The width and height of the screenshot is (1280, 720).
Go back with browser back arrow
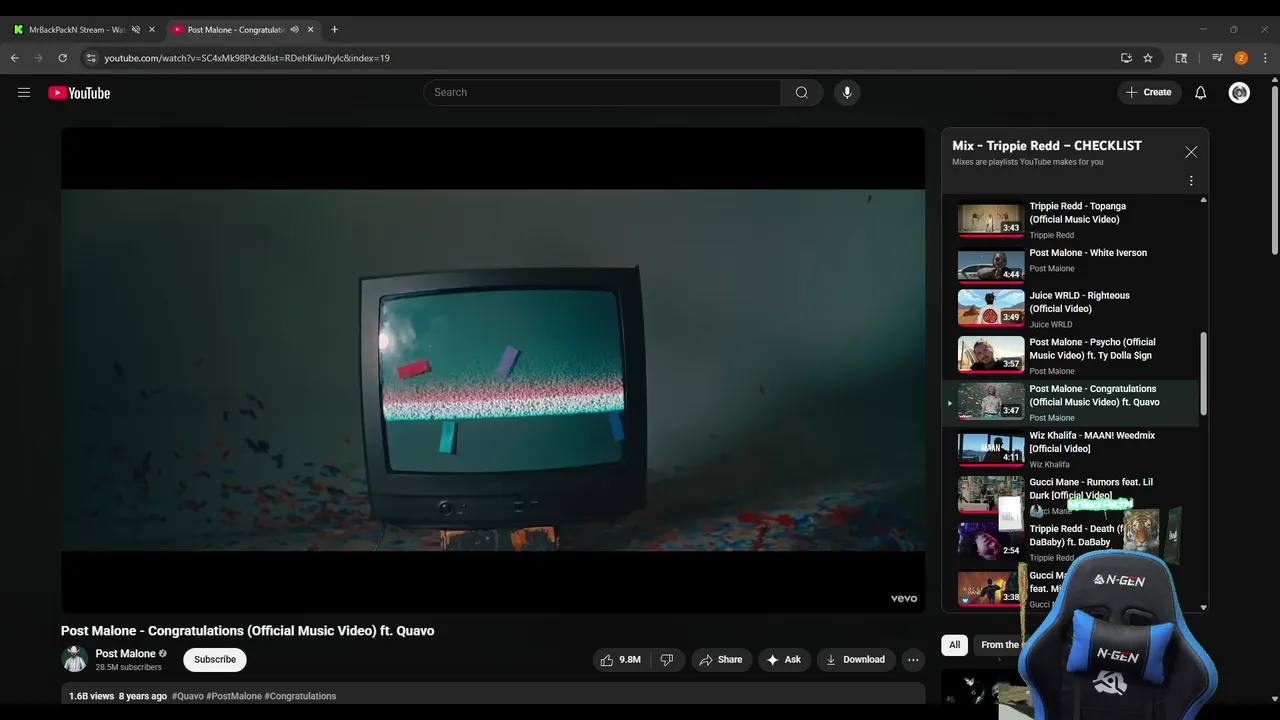tap(15, 58)
